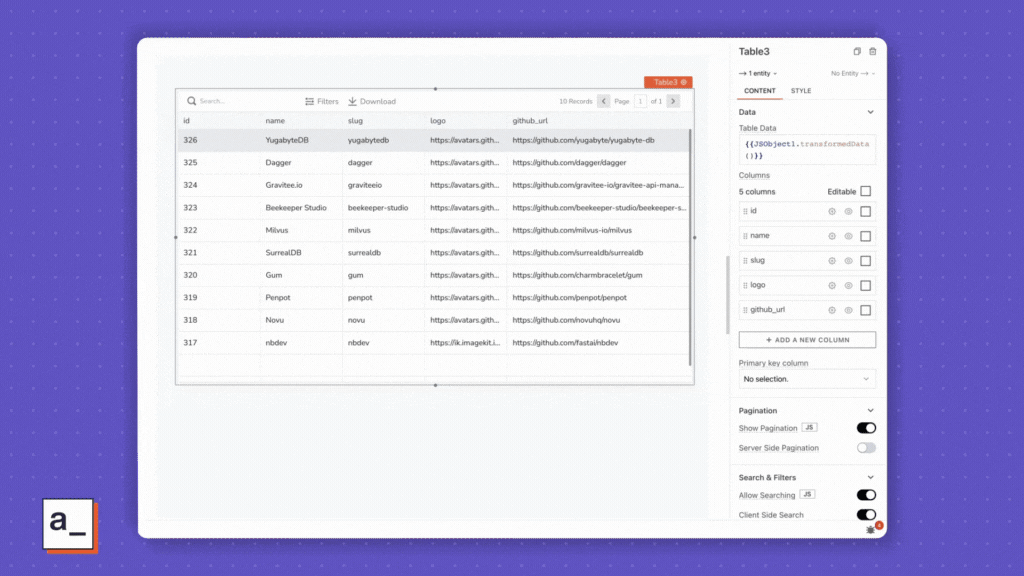Enable Server Side Pagination switch

click(x=866, y=448)
